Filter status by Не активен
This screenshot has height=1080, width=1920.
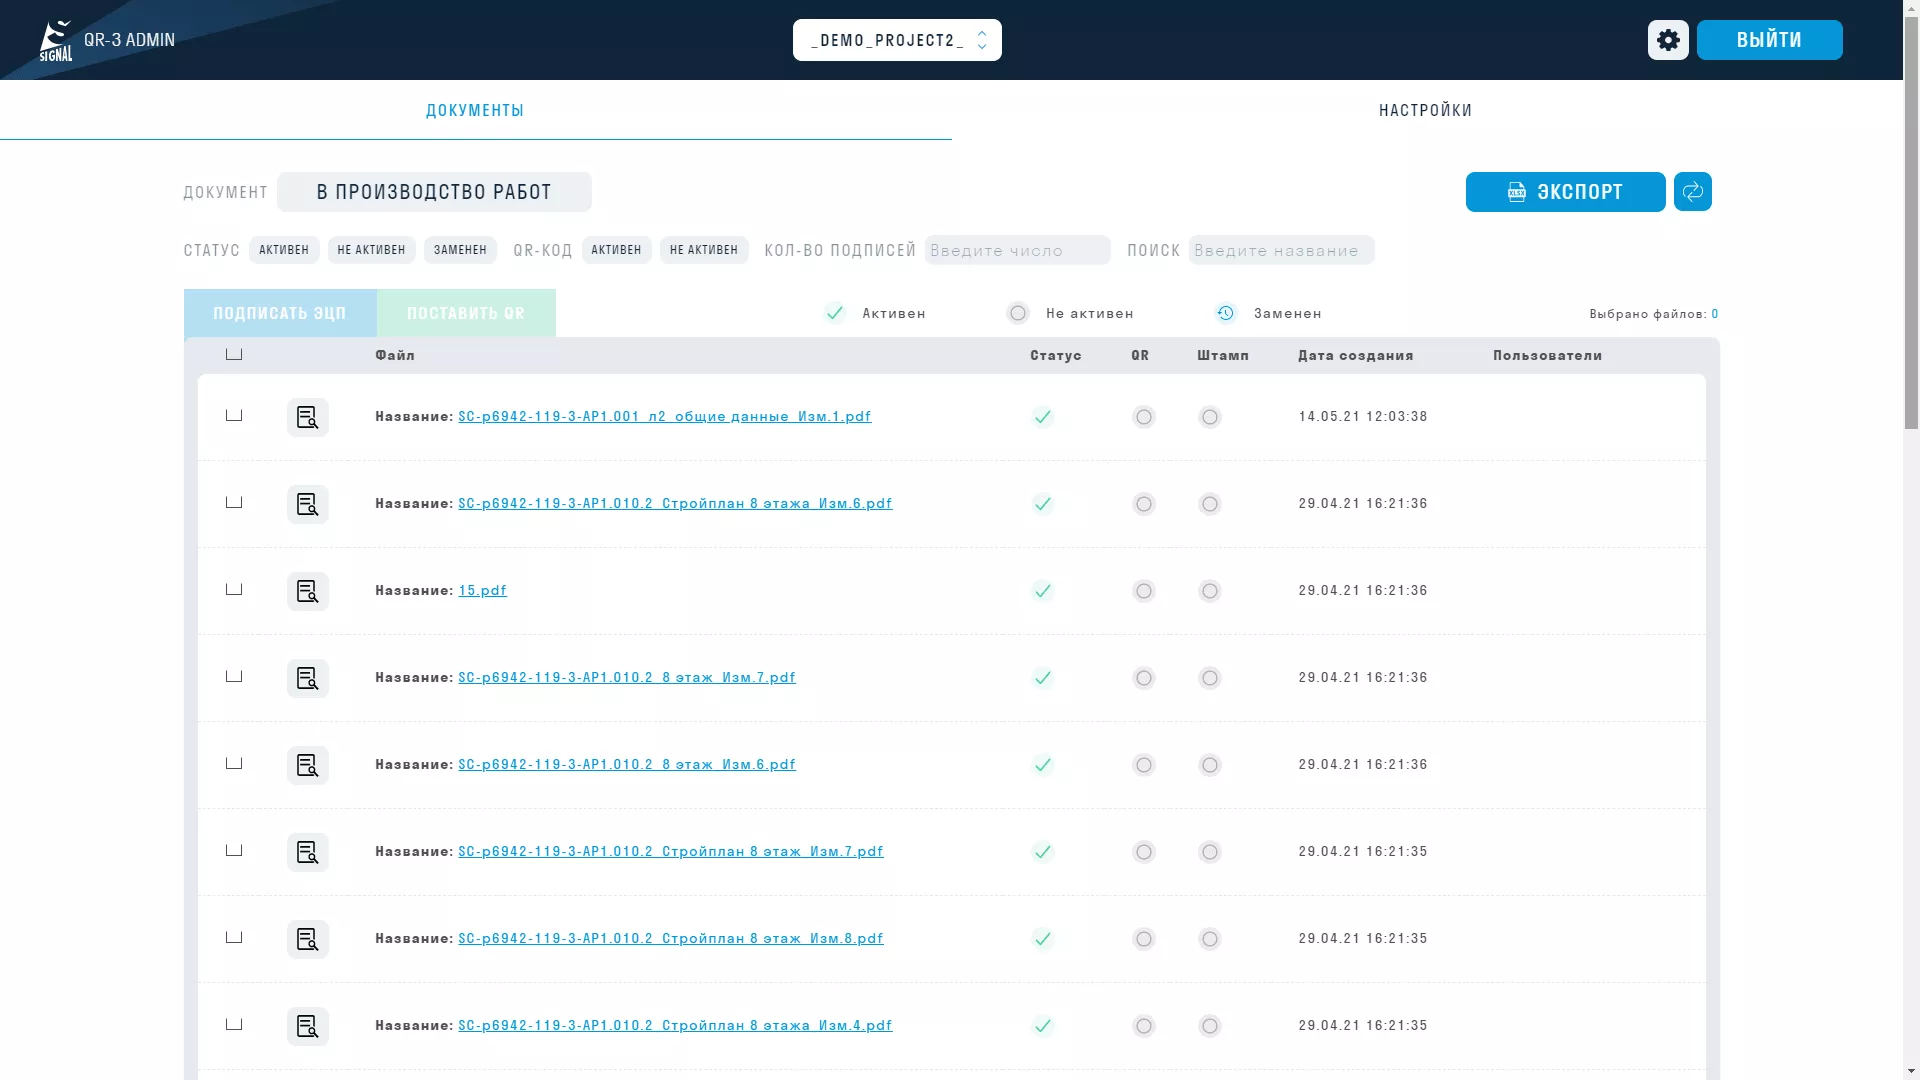tap(371, 250)
